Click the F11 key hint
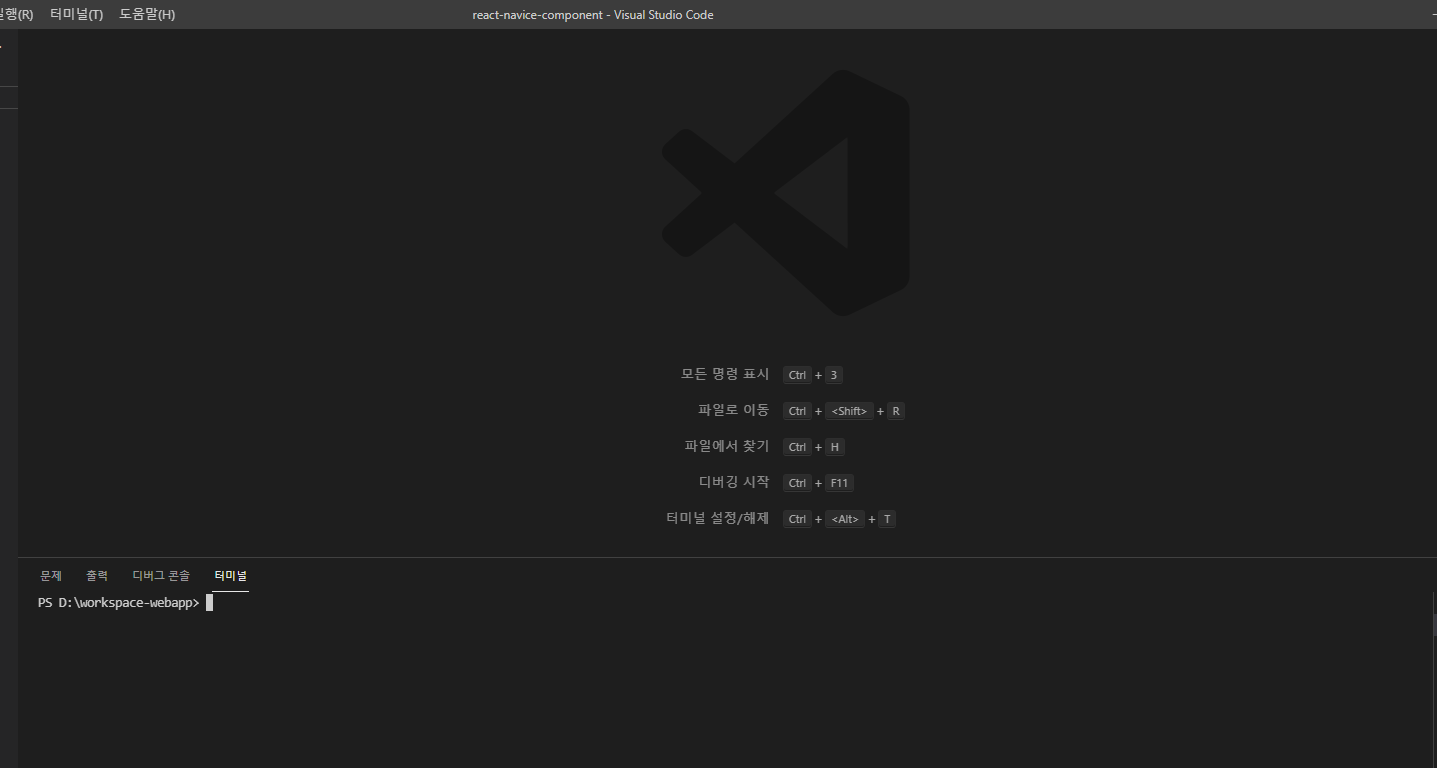1437x768 pixels. (x=839, y=483)
